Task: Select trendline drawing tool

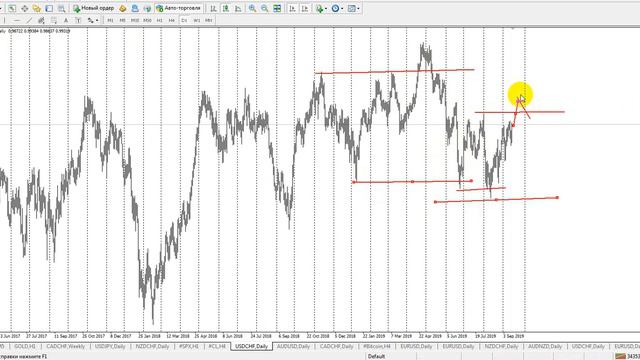Action: [x=29, y=20]
